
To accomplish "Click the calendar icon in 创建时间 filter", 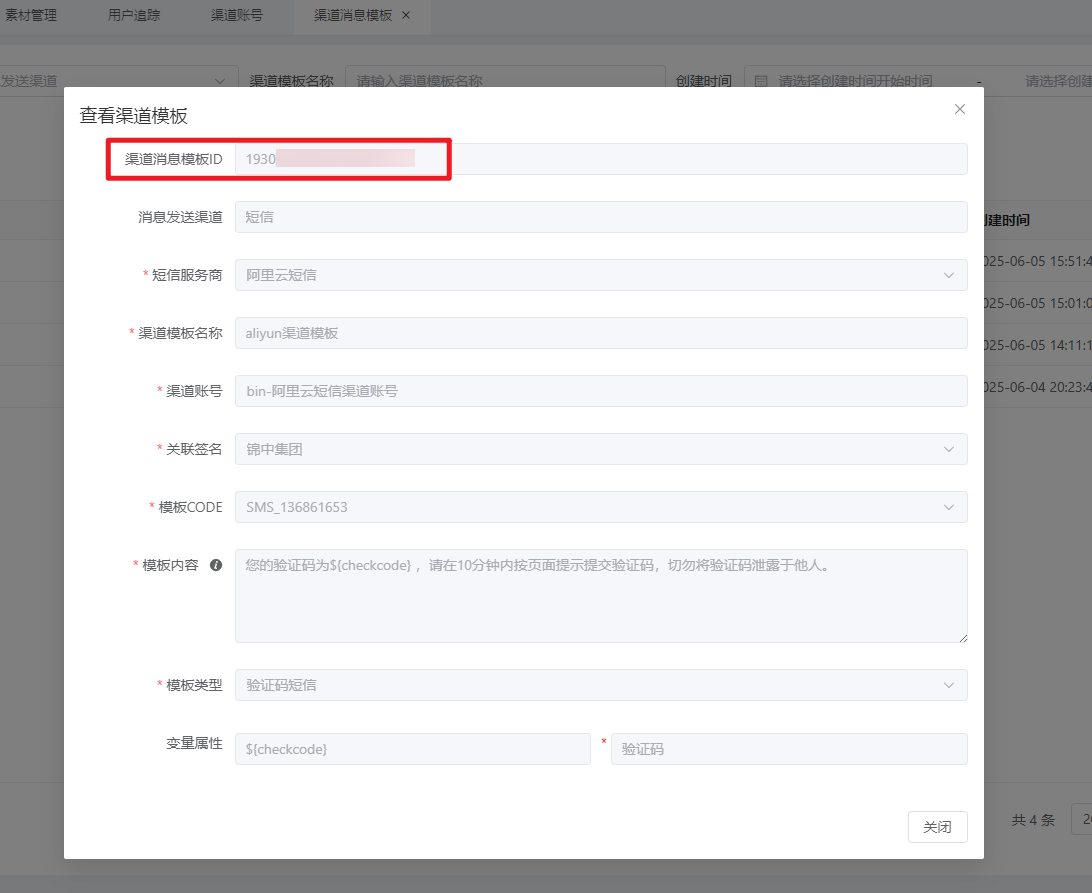I will pos(761,81).
